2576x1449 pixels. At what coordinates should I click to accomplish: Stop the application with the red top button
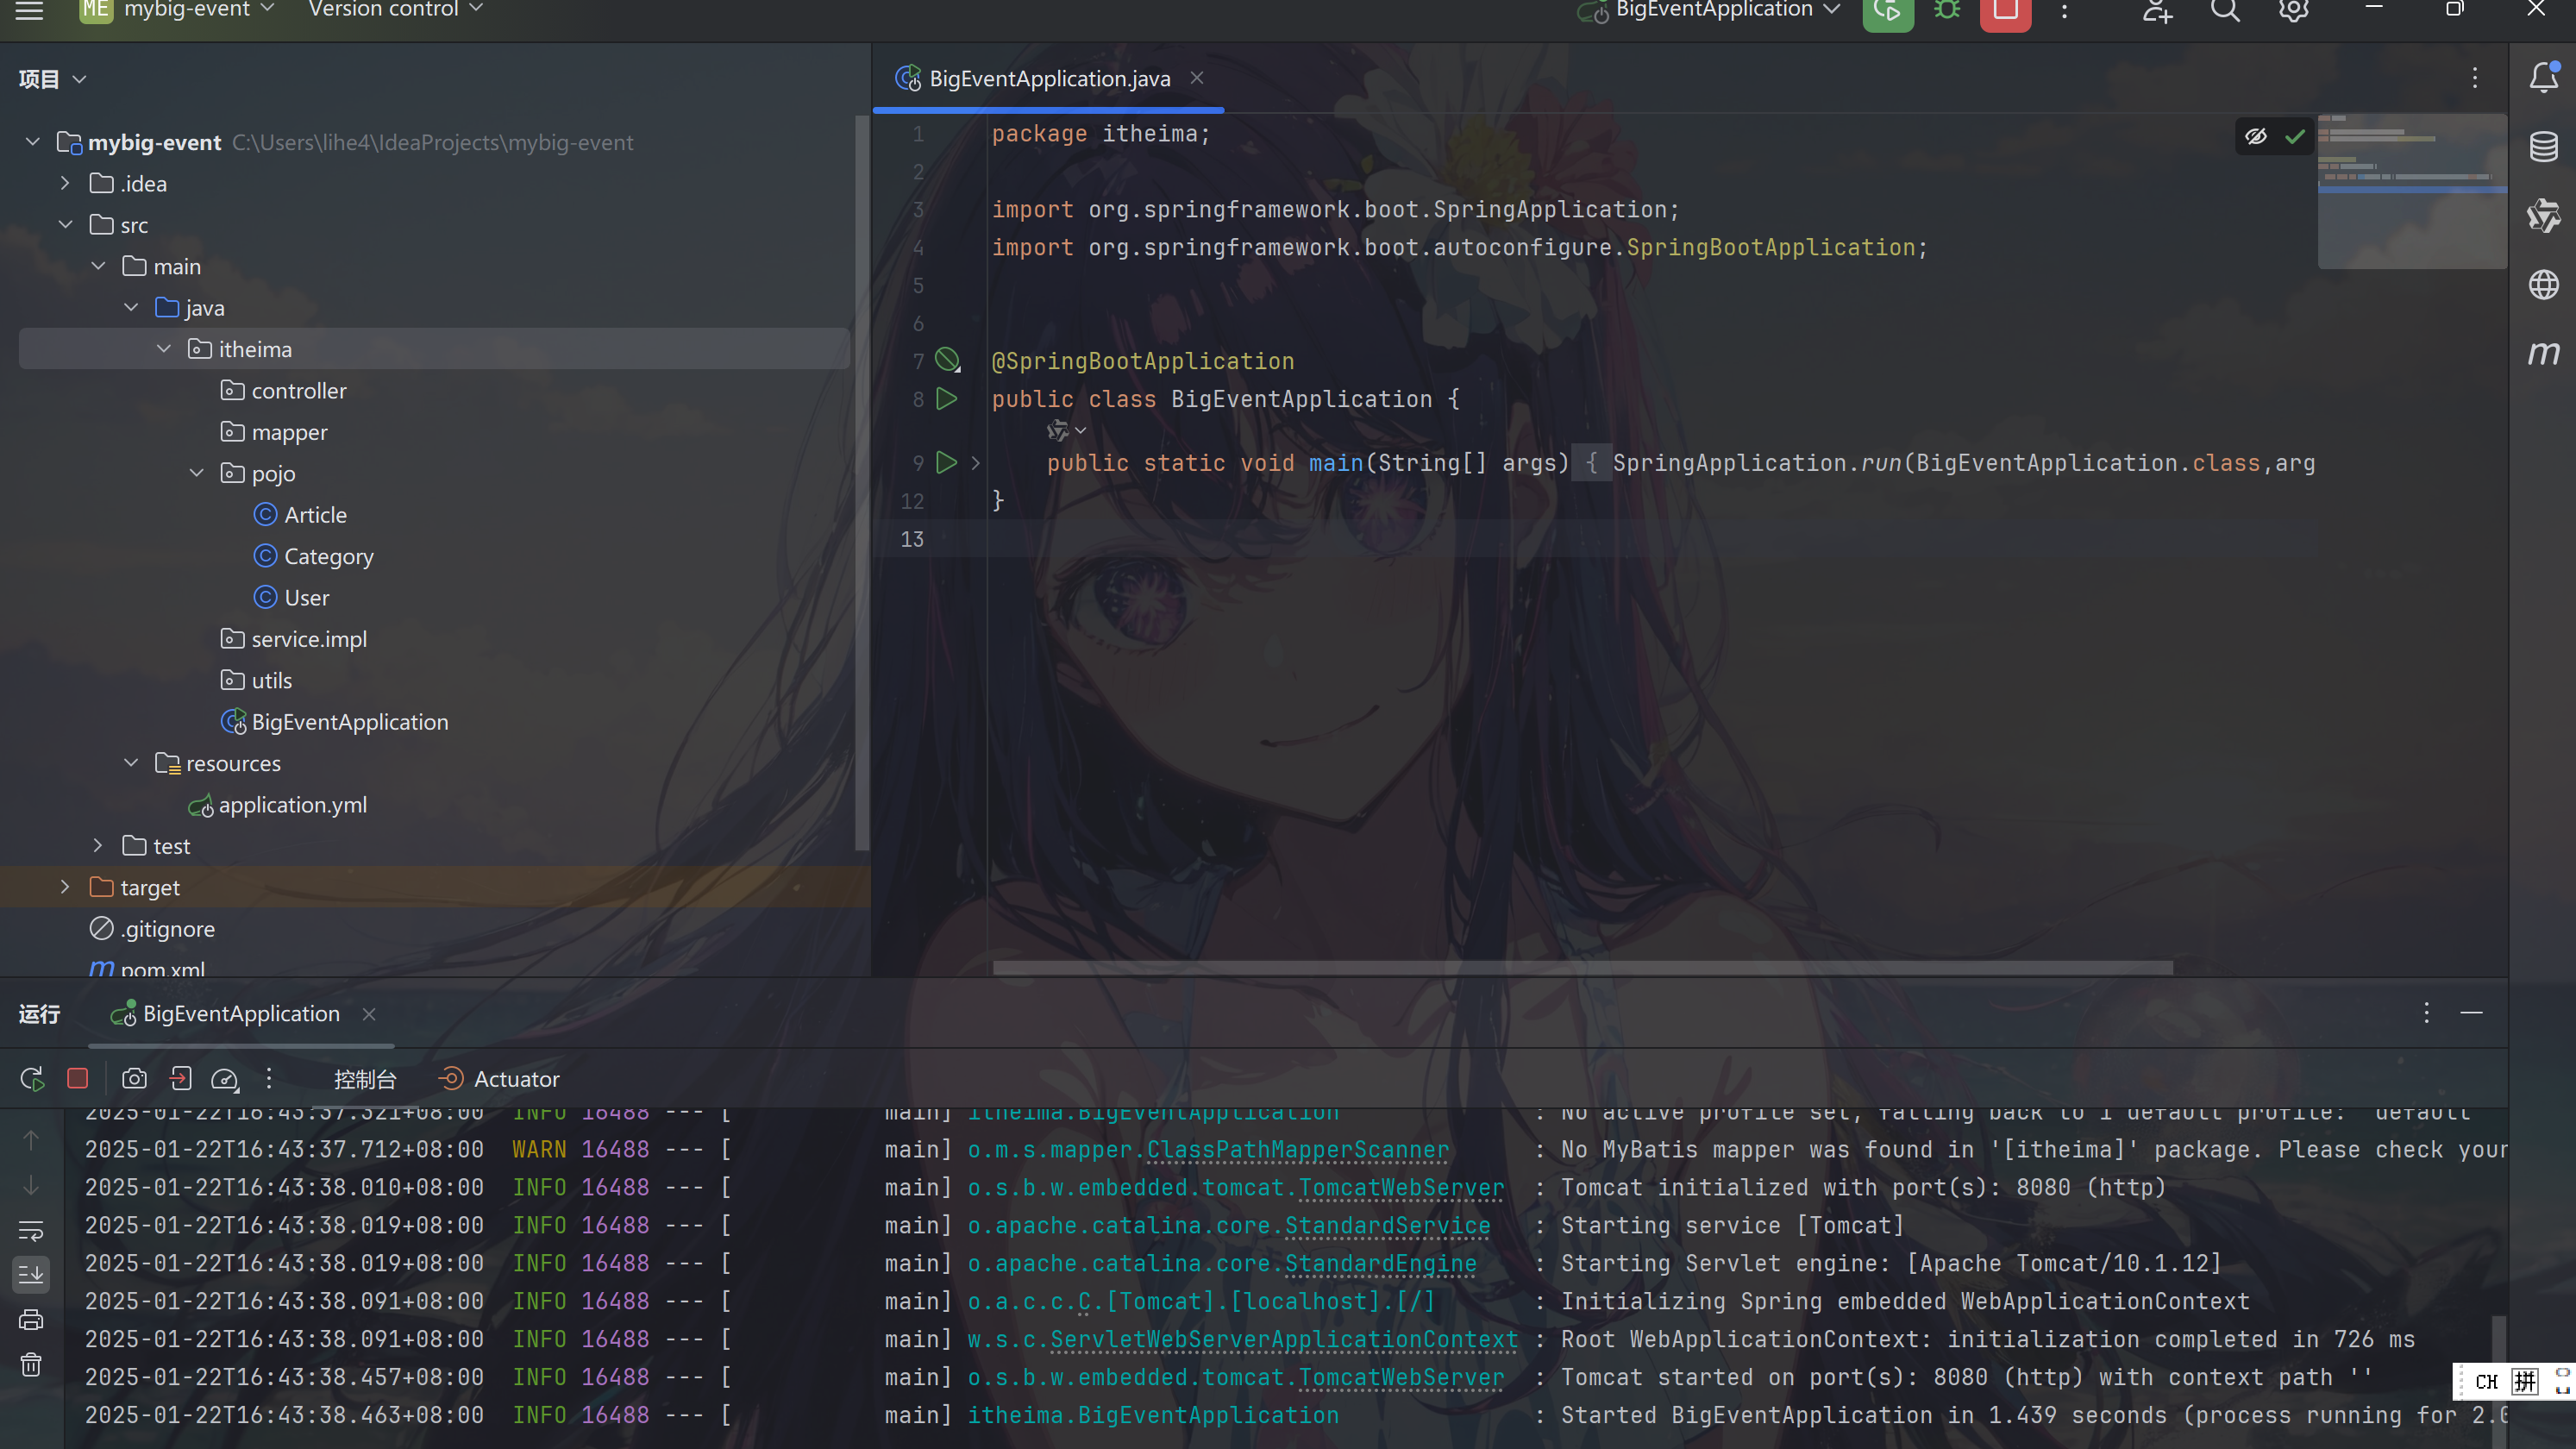pyautogui.click(x=2005, y=12)
